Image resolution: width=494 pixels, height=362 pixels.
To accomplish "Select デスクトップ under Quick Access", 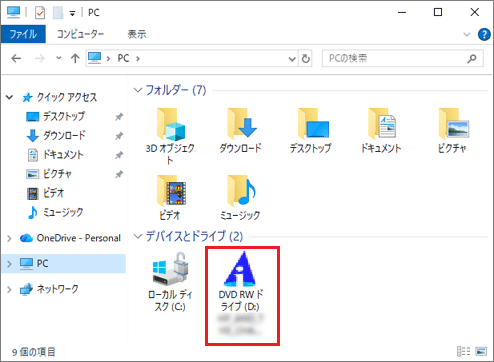I will tap(63, 116).
